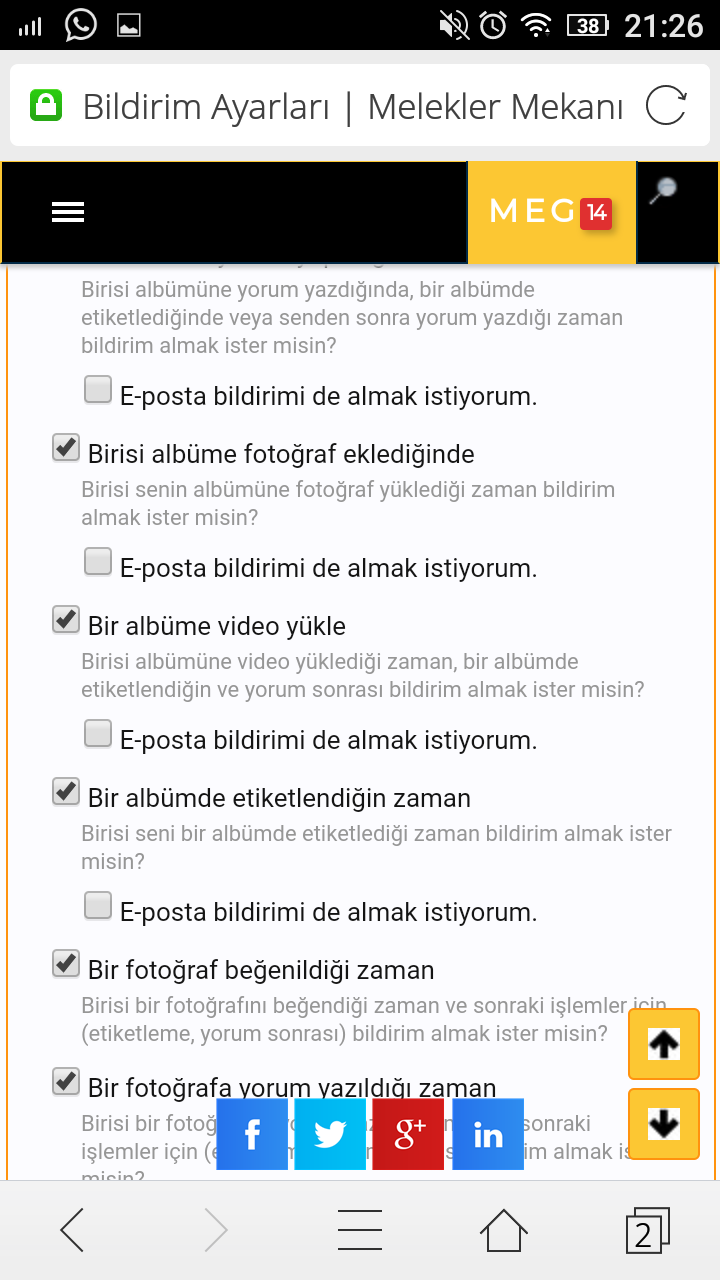Share the page on Facebook

pyautogui.click(x=251, y=1134)
